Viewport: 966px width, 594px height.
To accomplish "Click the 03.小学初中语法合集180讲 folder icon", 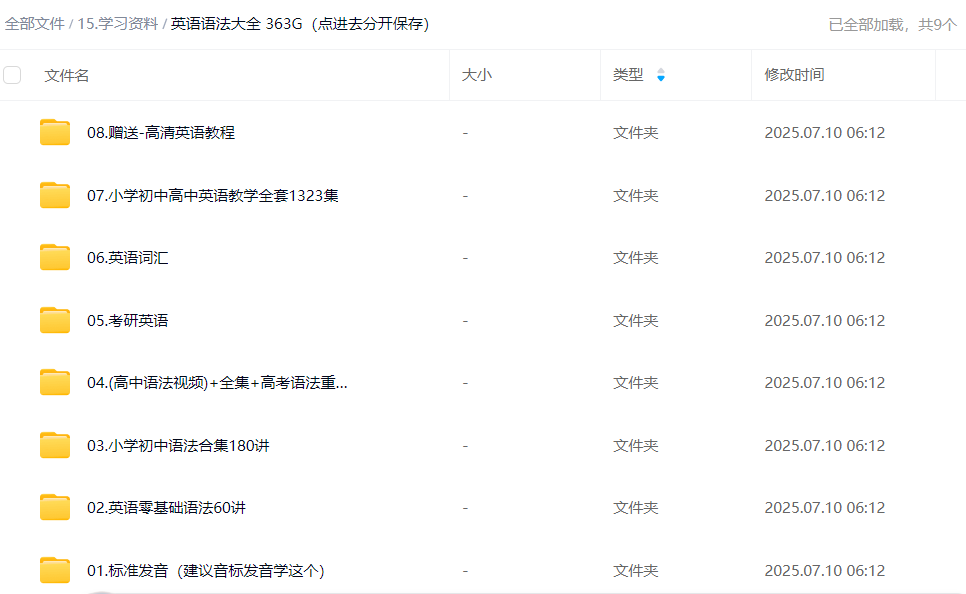I will 55,445.
